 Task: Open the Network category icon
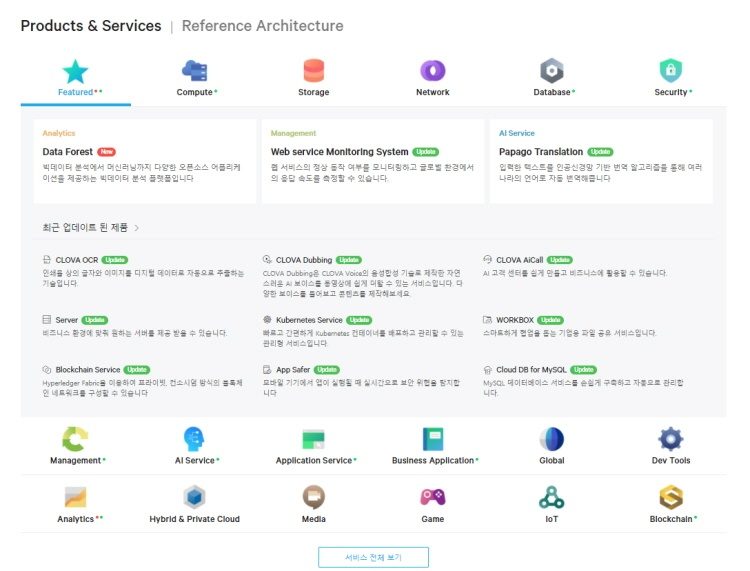(432, 71)
